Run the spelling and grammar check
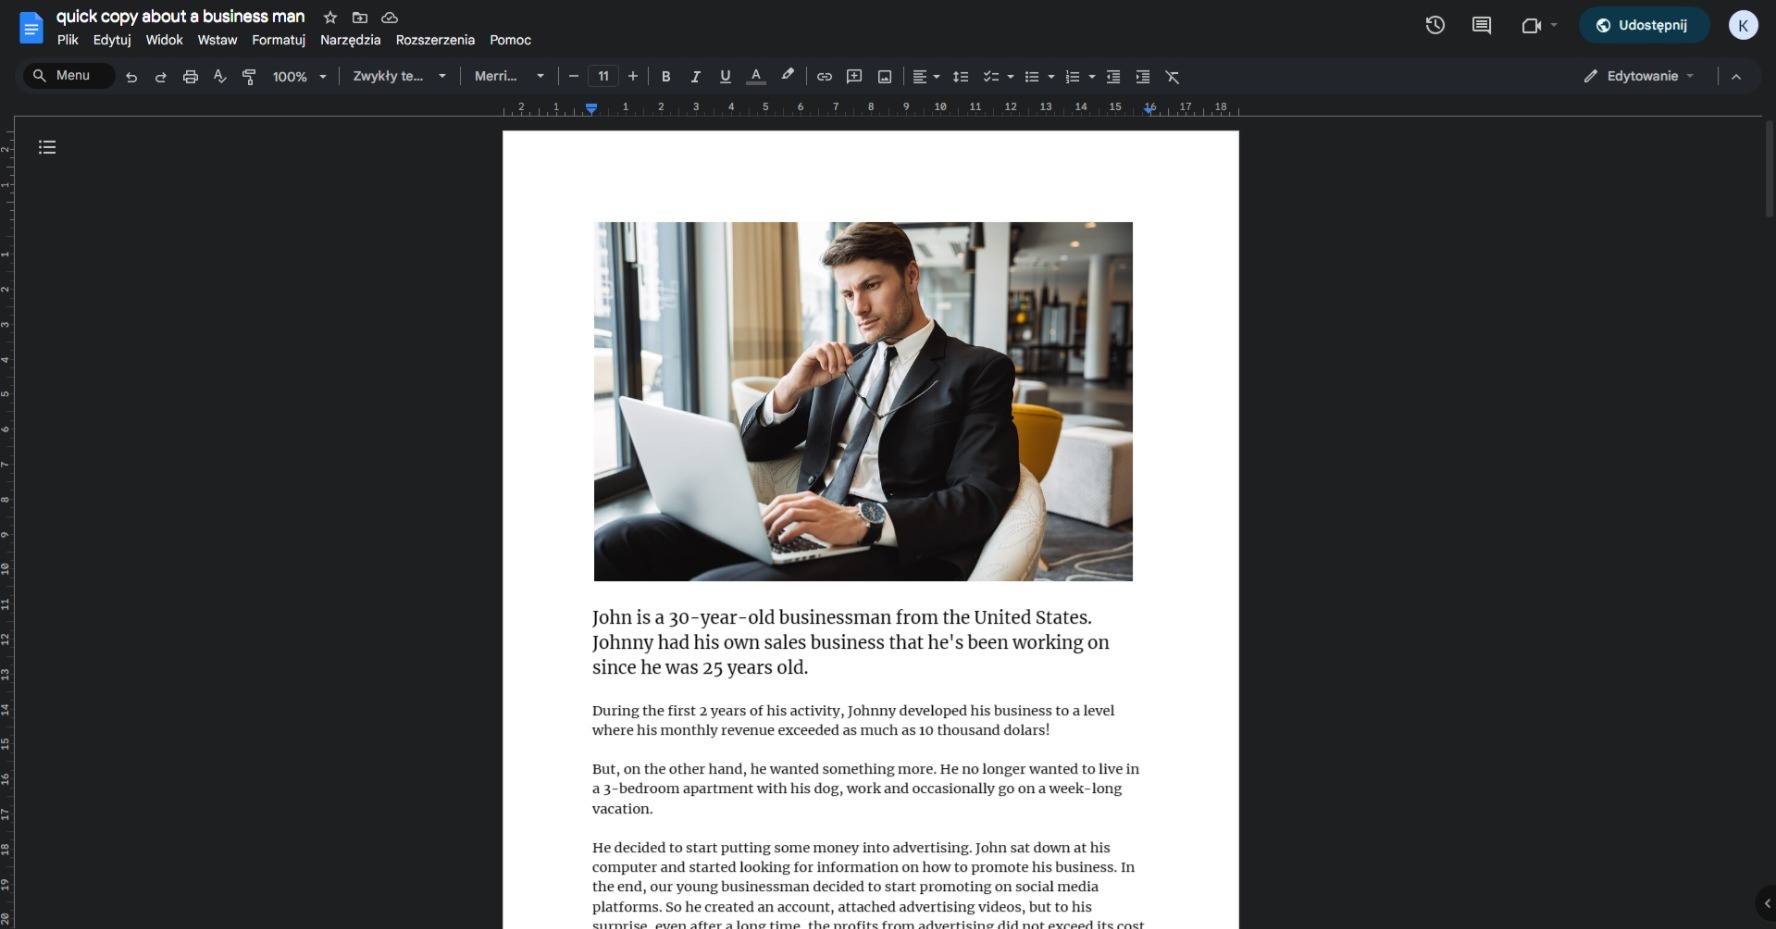The width and height of the screenshot is (1776, 929). 219,76
